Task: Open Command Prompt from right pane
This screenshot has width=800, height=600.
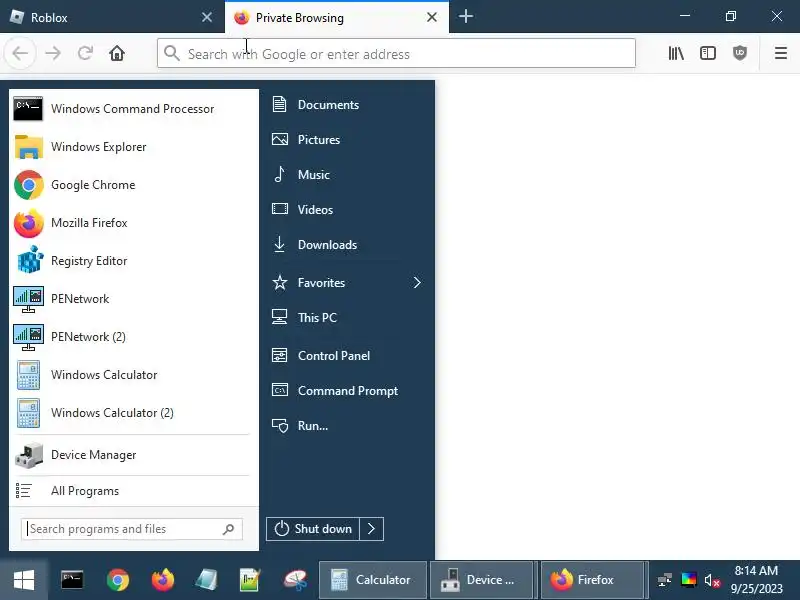Action: [x=347, y=391]
